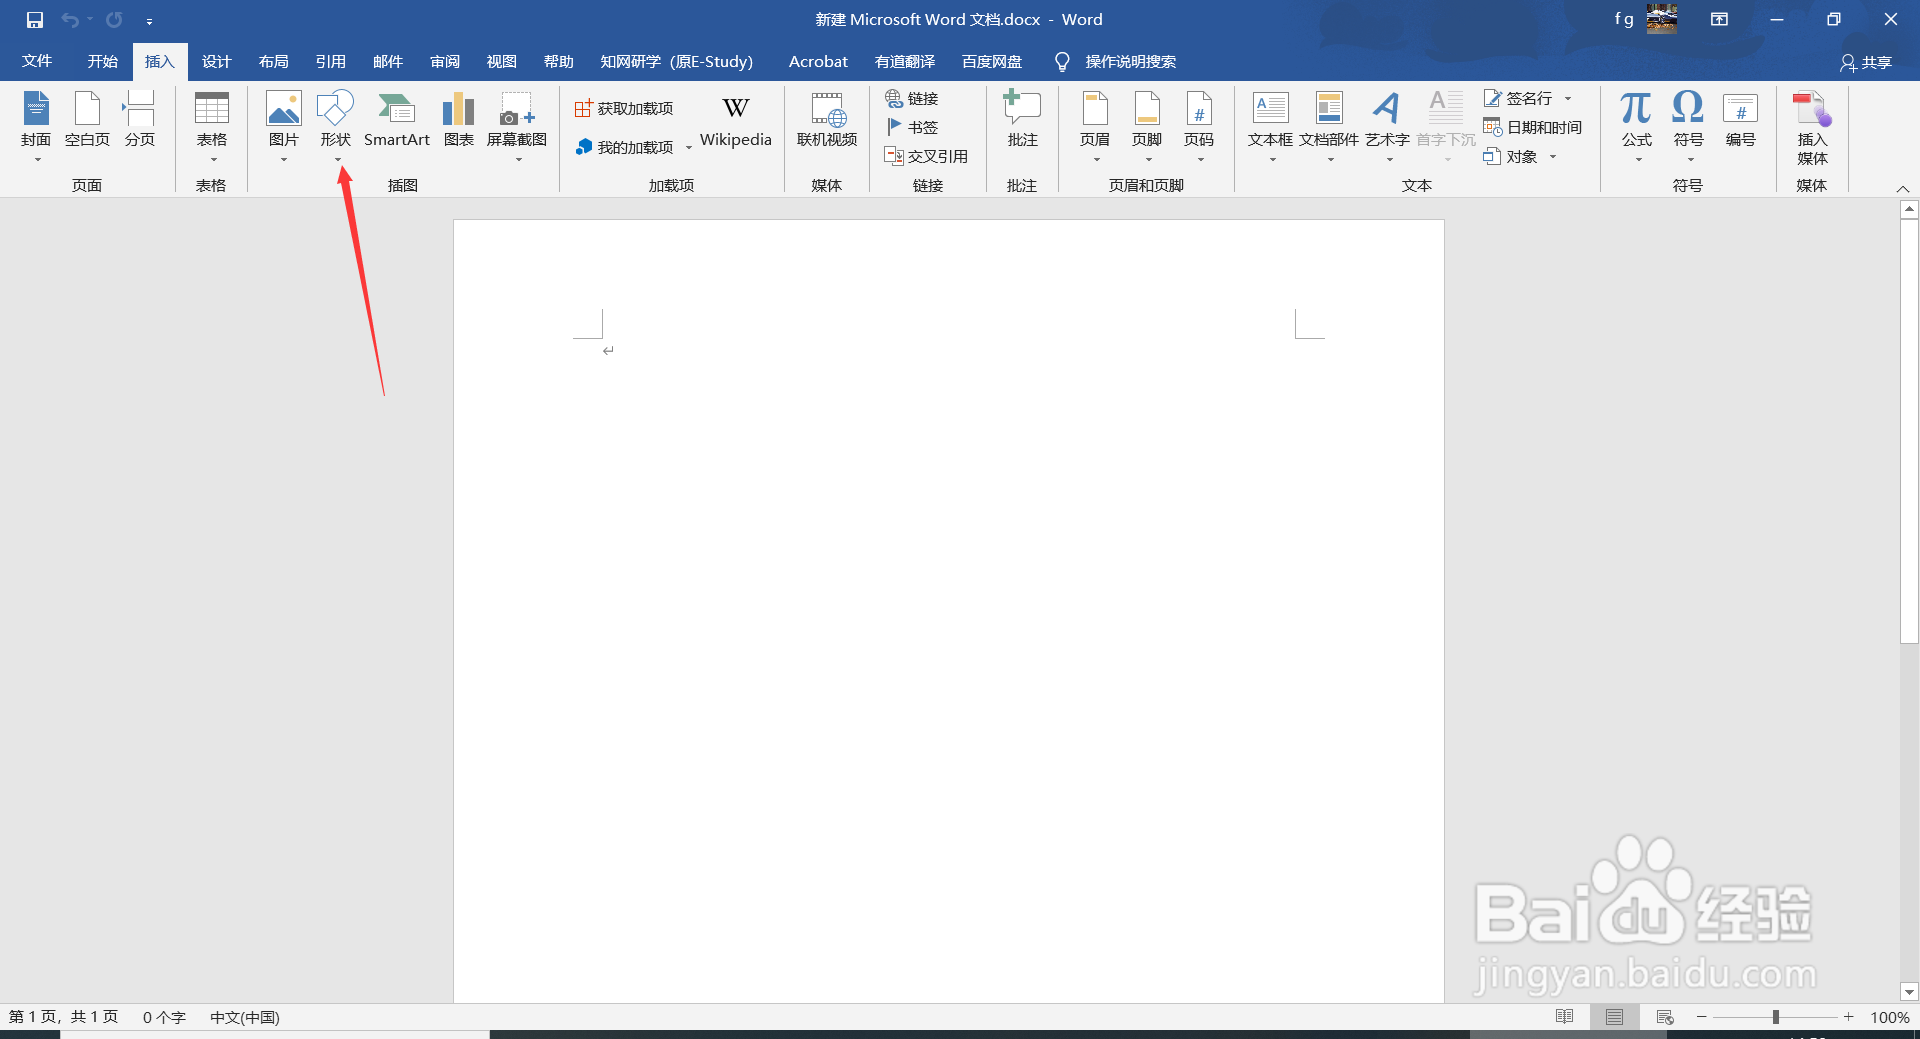1920x1039 pixels.
Task: Click the 中文(中国) language indicator
Action: 245,1017
